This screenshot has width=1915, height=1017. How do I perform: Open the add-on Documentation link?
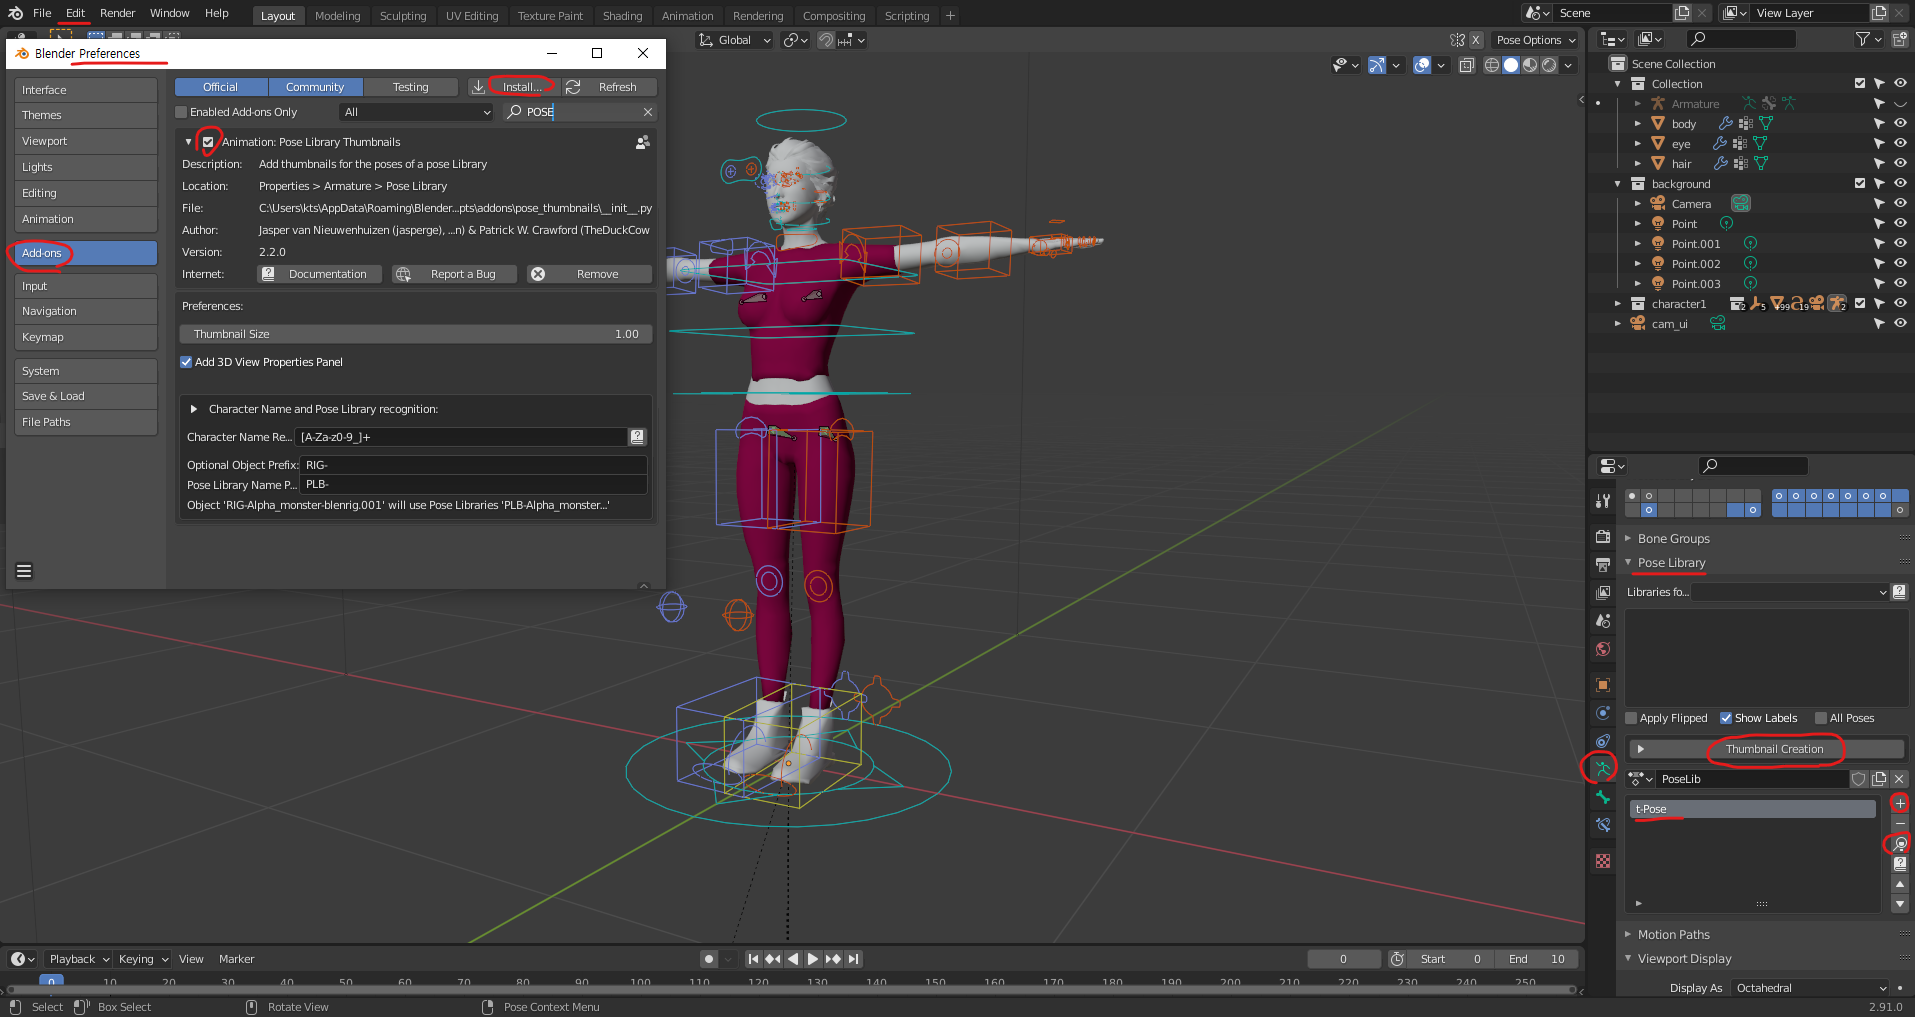click(319, 274)
